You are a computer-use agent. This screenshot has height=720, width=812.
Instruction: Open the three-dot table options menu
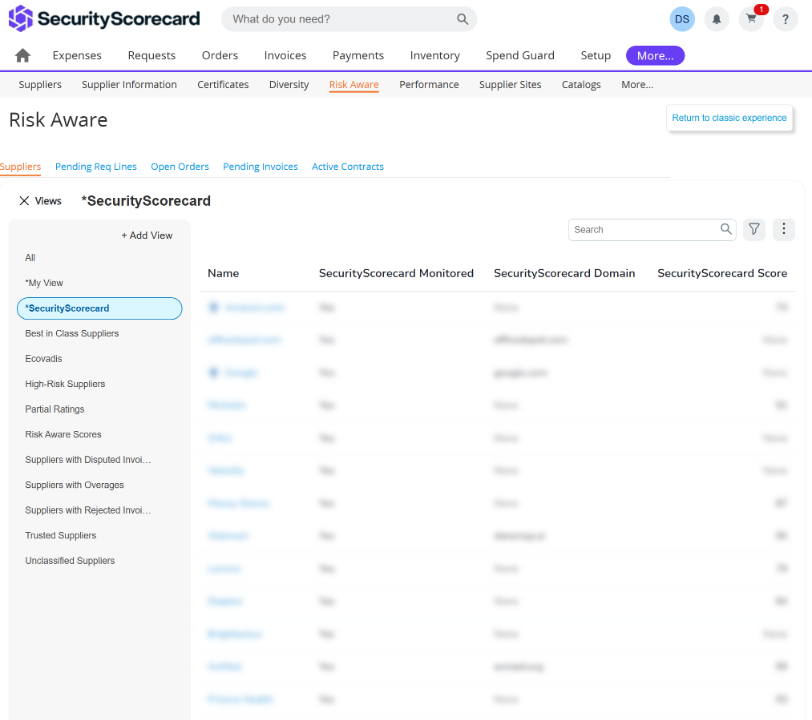coord(784,229)
